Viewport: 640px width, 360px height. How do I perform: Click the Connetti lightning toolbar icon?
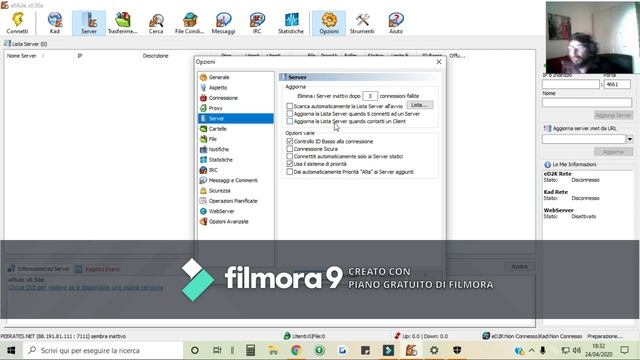(18, 23)
